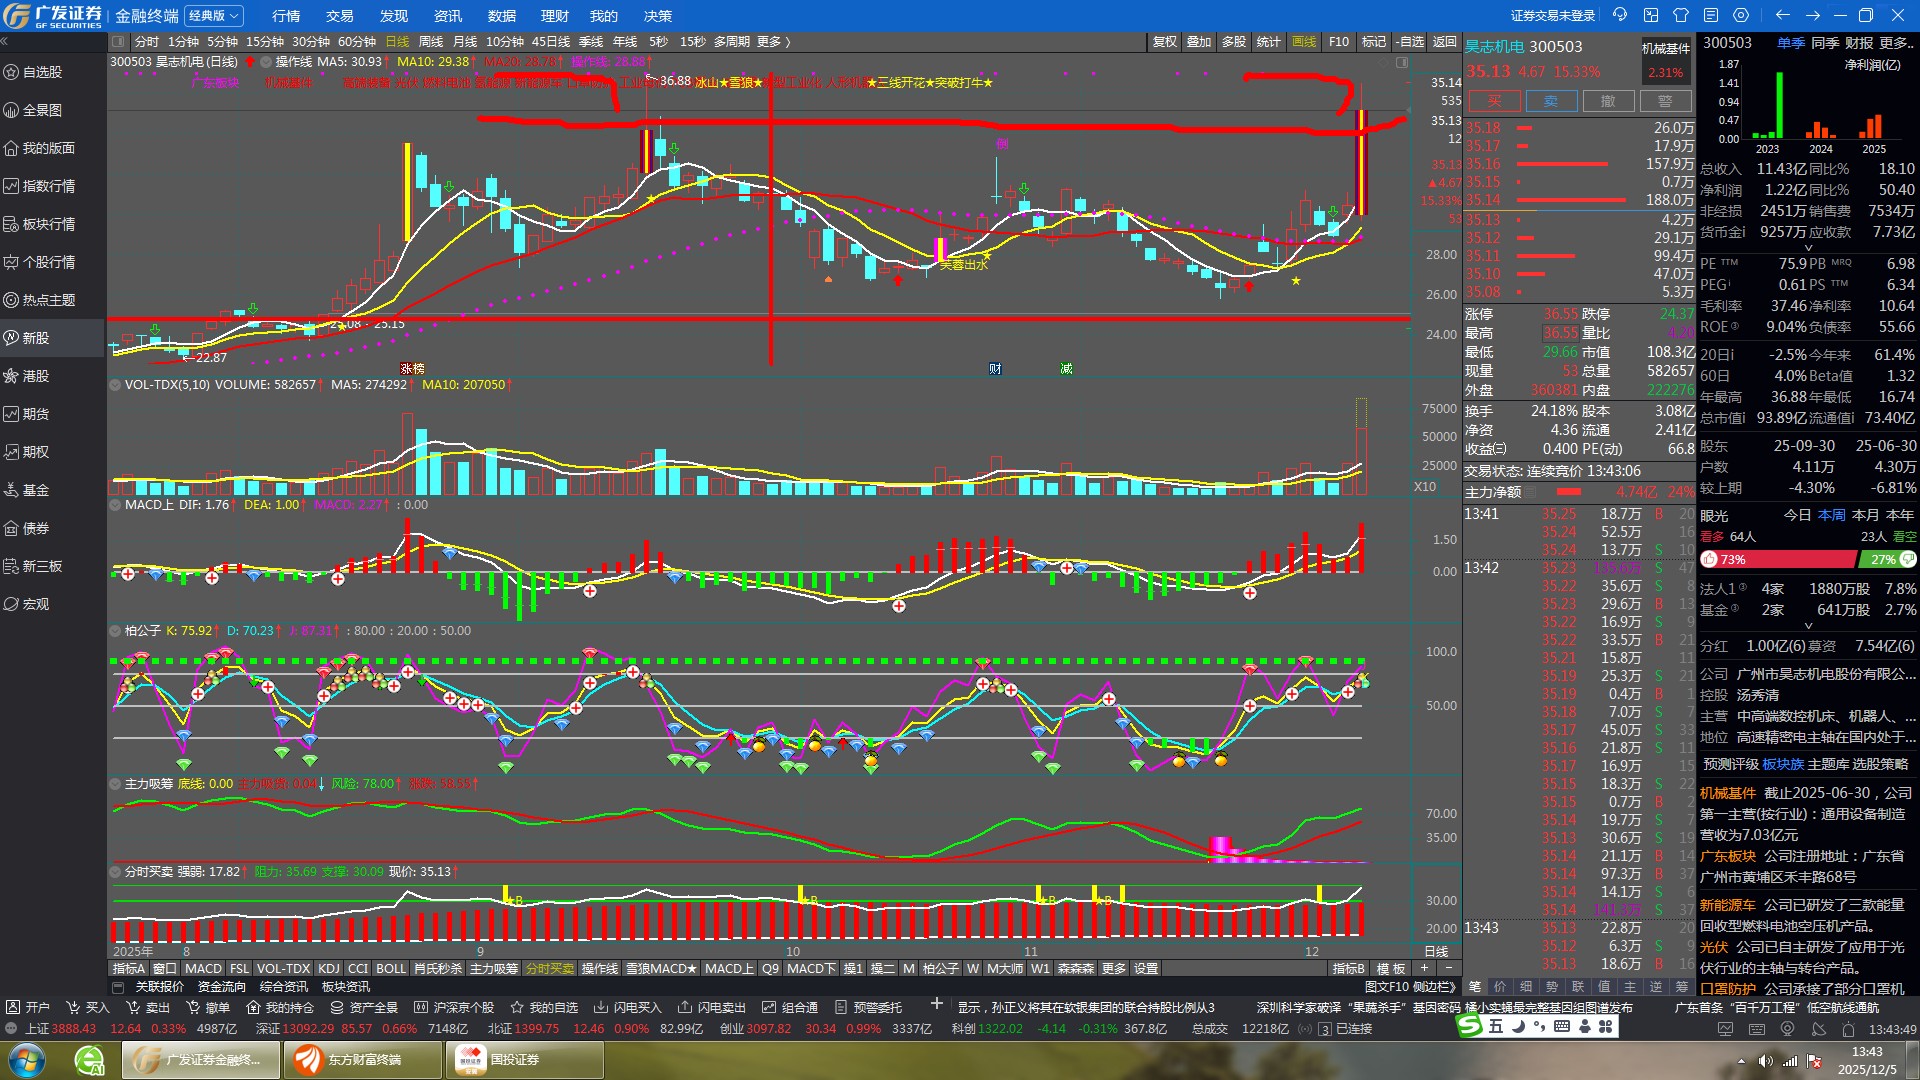Switch to 周线 weekly chart tab
Screen dimensions: 1920x1080
click(x=430, y=42)
